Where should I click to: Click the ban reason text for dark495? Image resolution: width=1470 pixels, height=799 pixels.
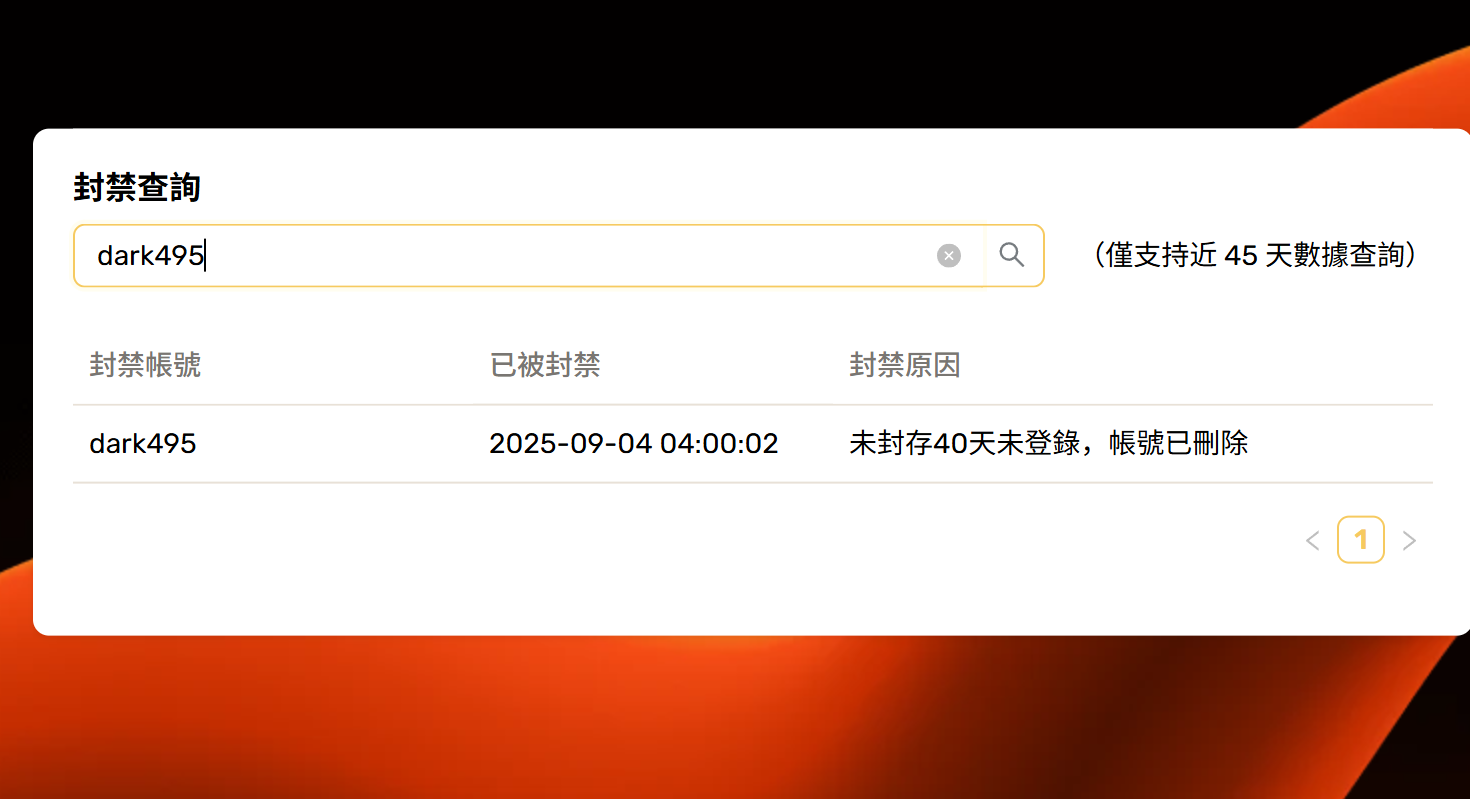click(1048, 443)
